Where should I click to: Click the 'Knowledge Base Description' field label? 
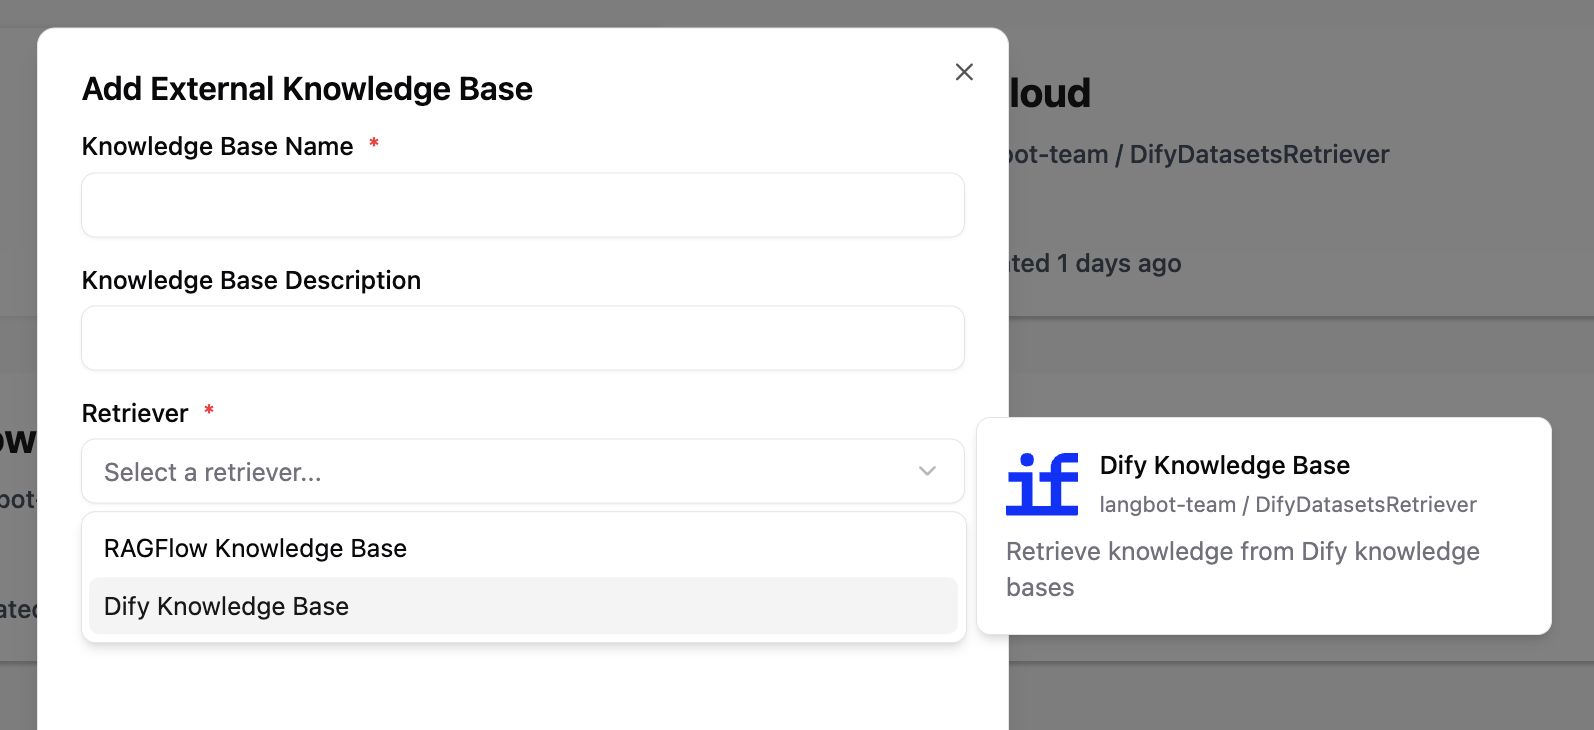(251, 280)
